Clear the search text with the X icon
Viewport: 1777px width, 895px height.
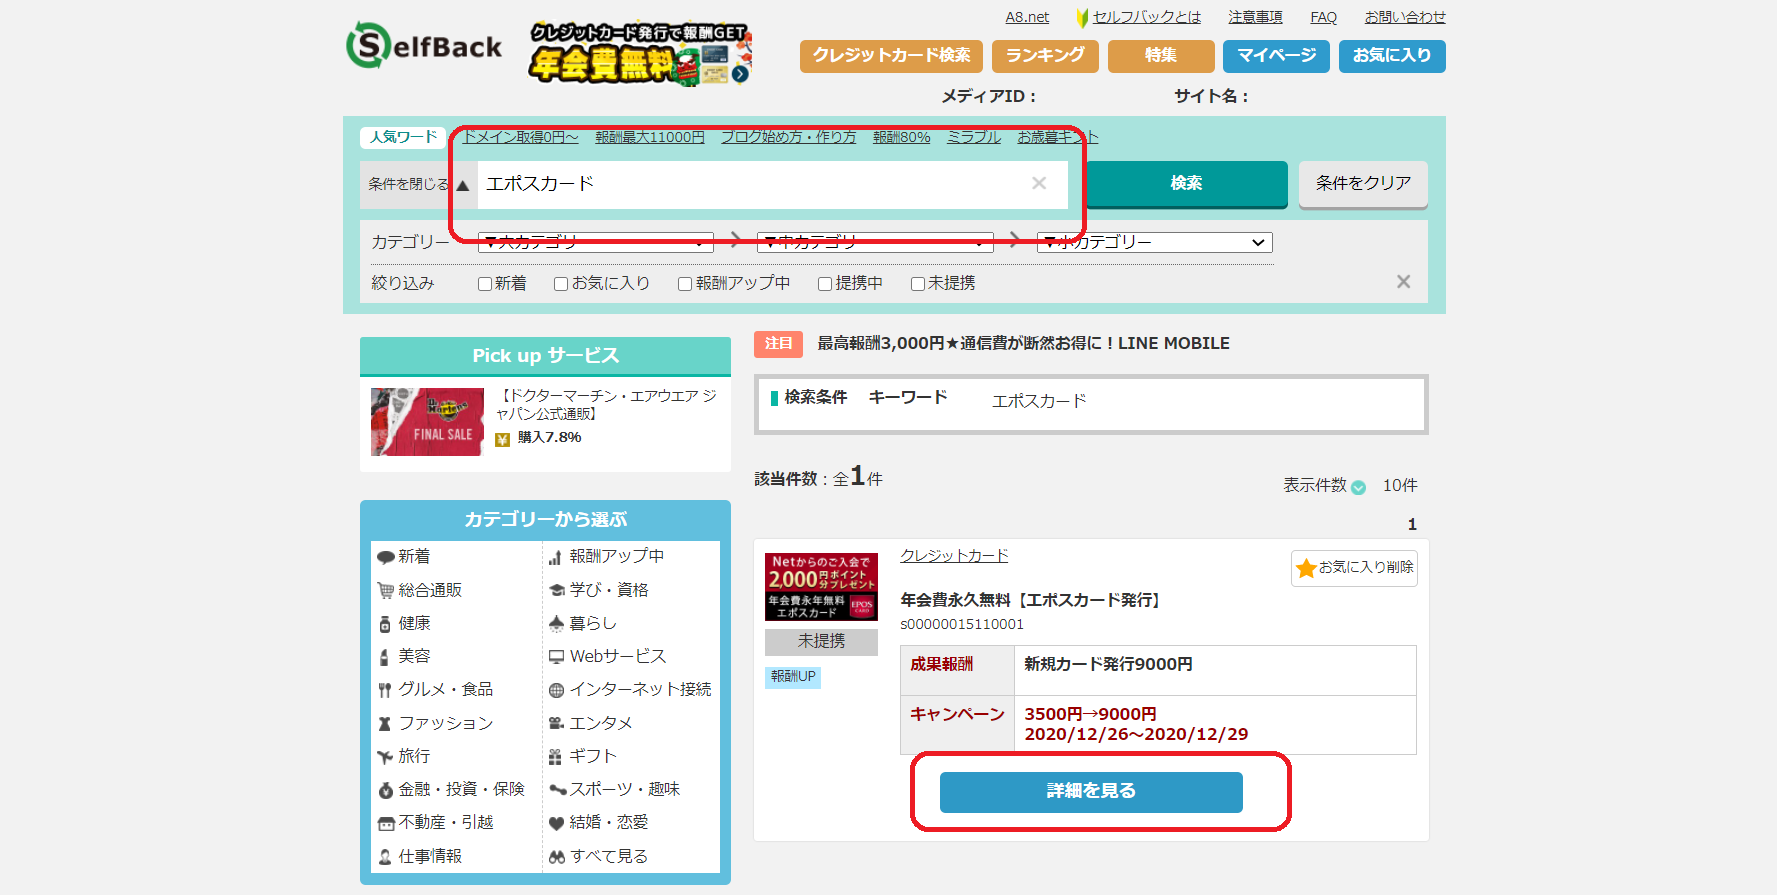(x=1039, y=183)
